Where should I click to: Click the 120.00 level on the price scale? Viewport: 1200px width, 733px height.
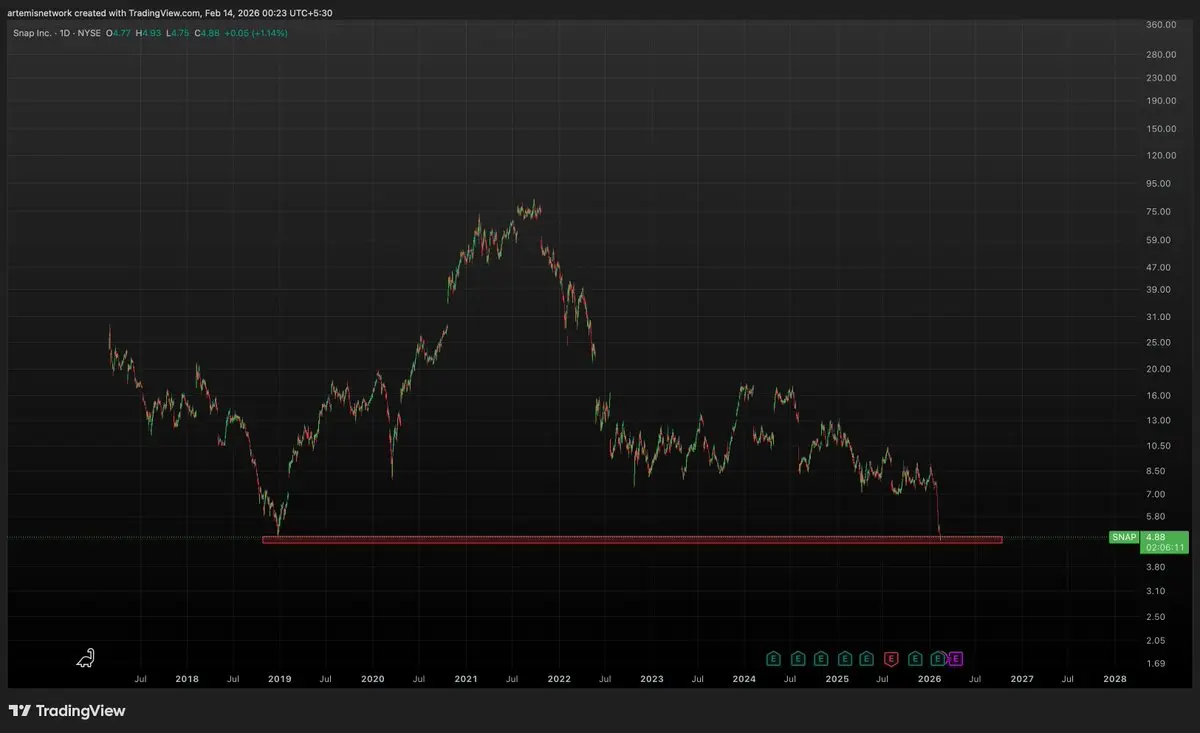click(x=1161, y=156)
